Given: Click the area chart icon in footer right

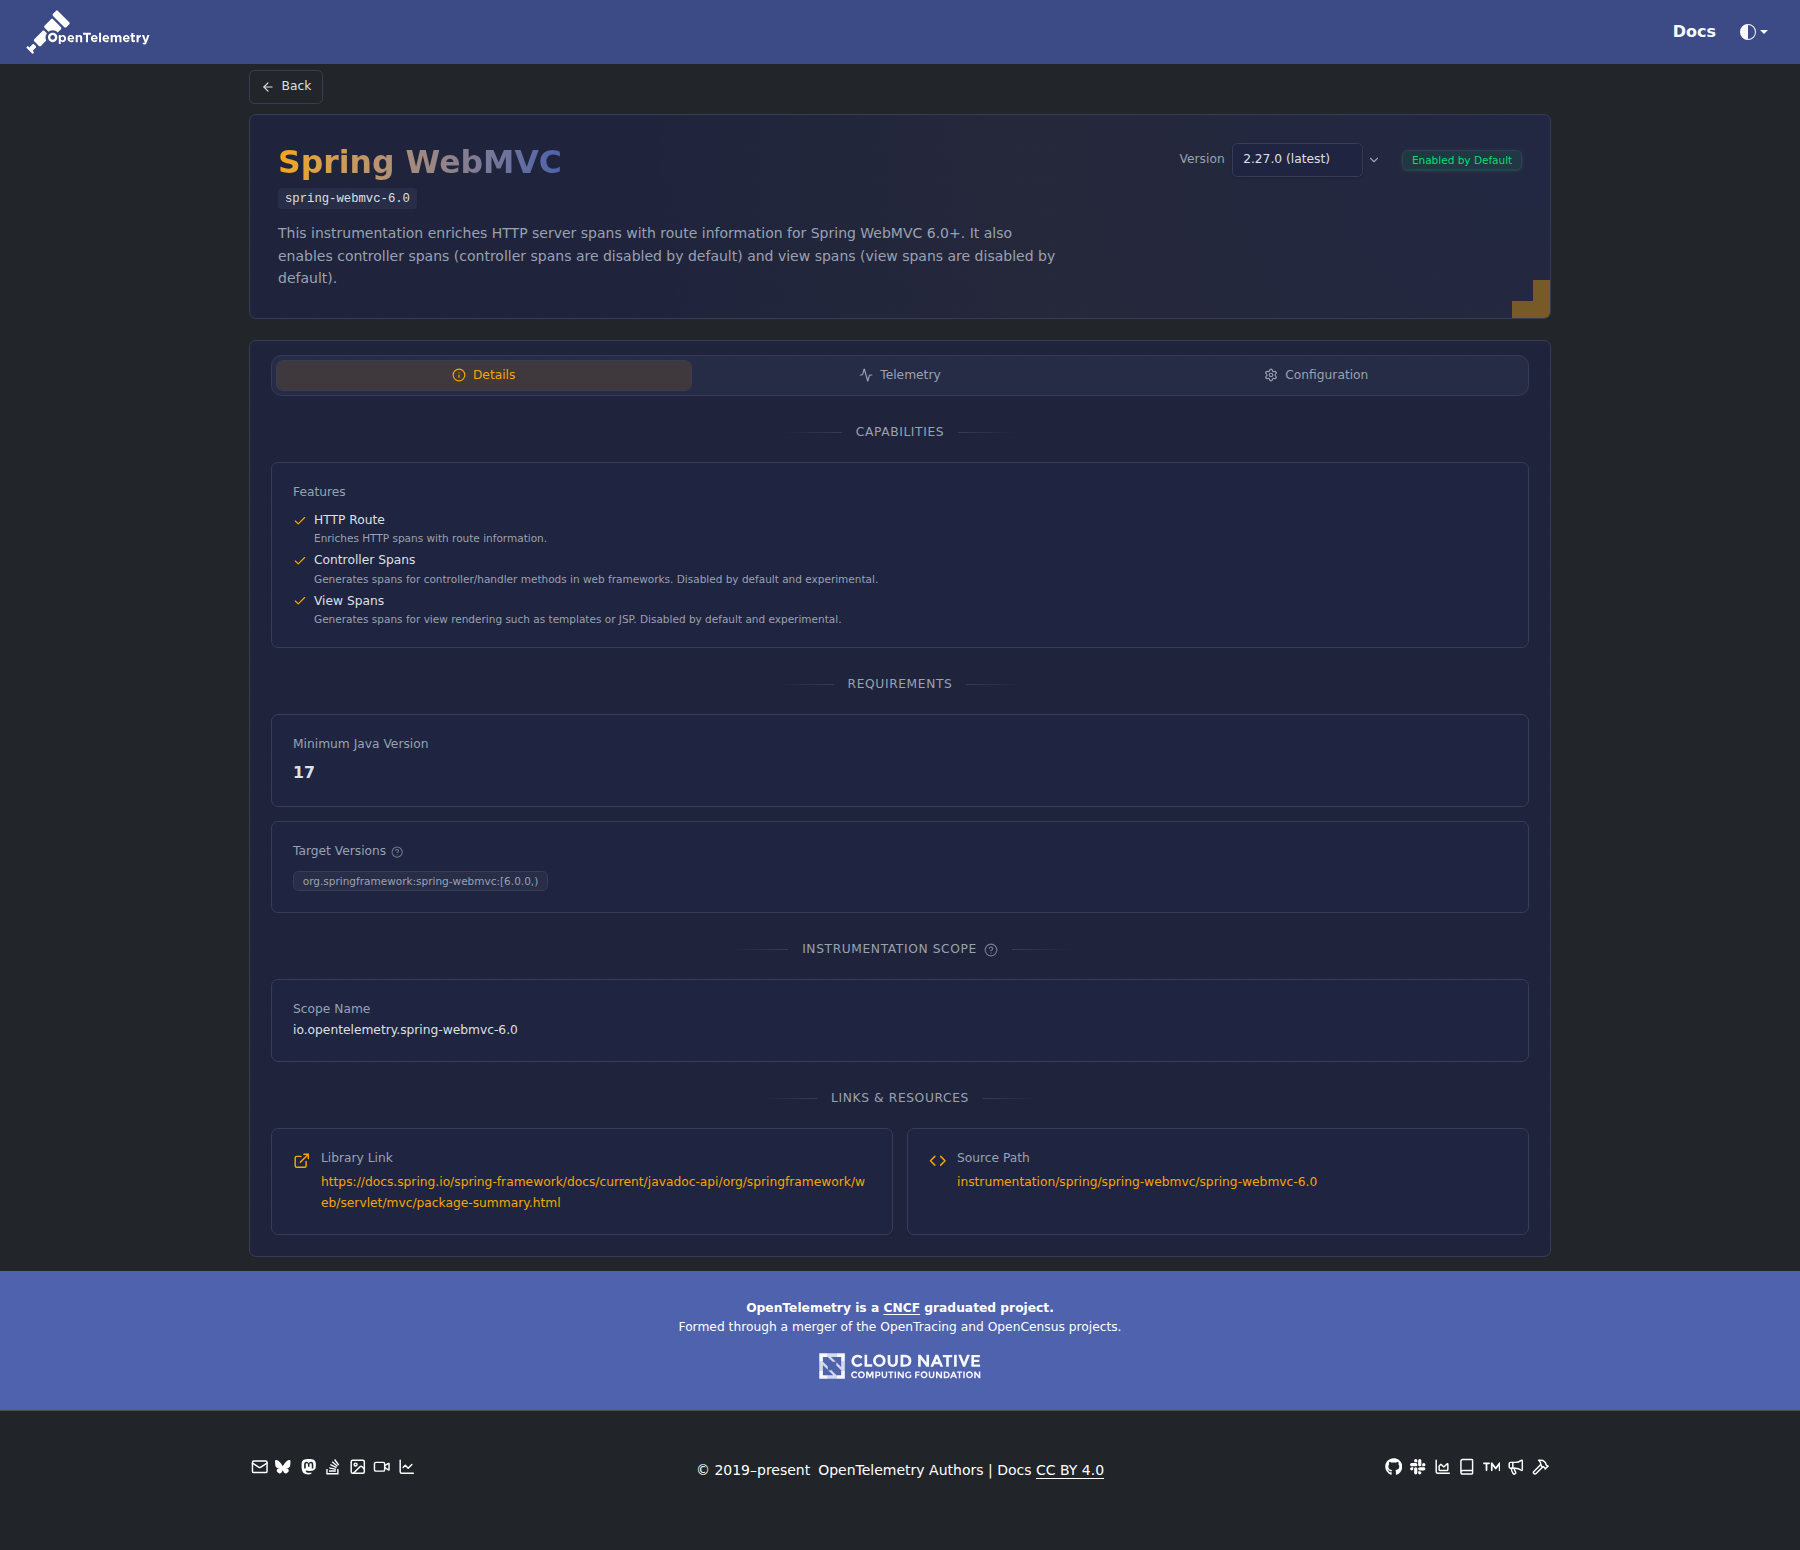Looking at the screenshot, I should click(x=1442, y=1467).
